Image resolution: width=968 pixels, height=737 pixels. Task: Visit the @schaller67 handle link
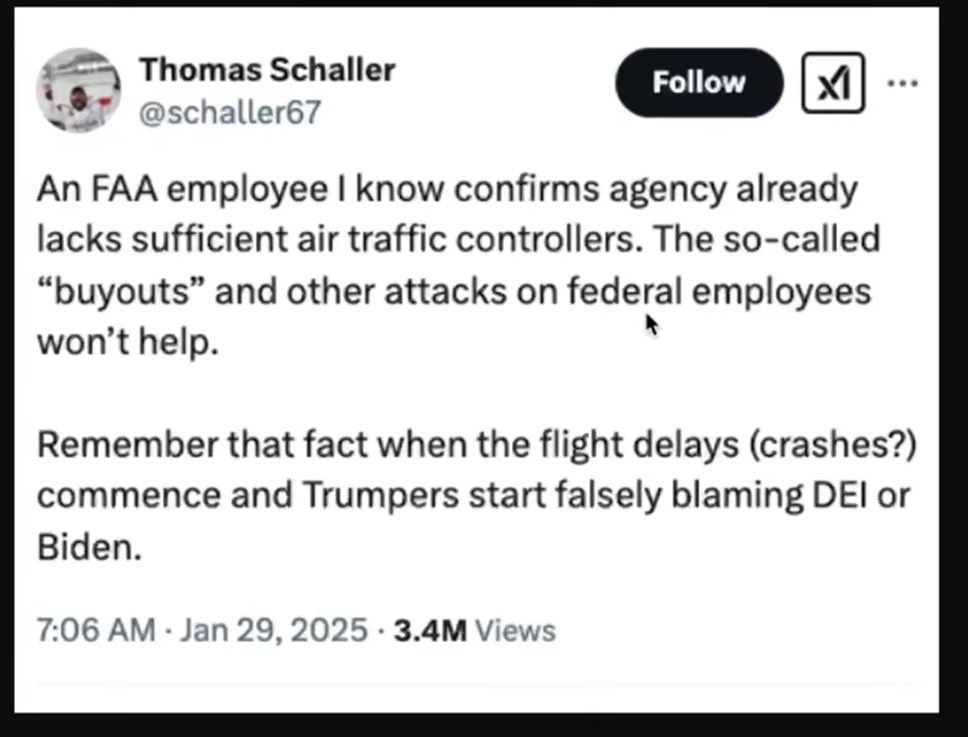[x=230, y=112]
